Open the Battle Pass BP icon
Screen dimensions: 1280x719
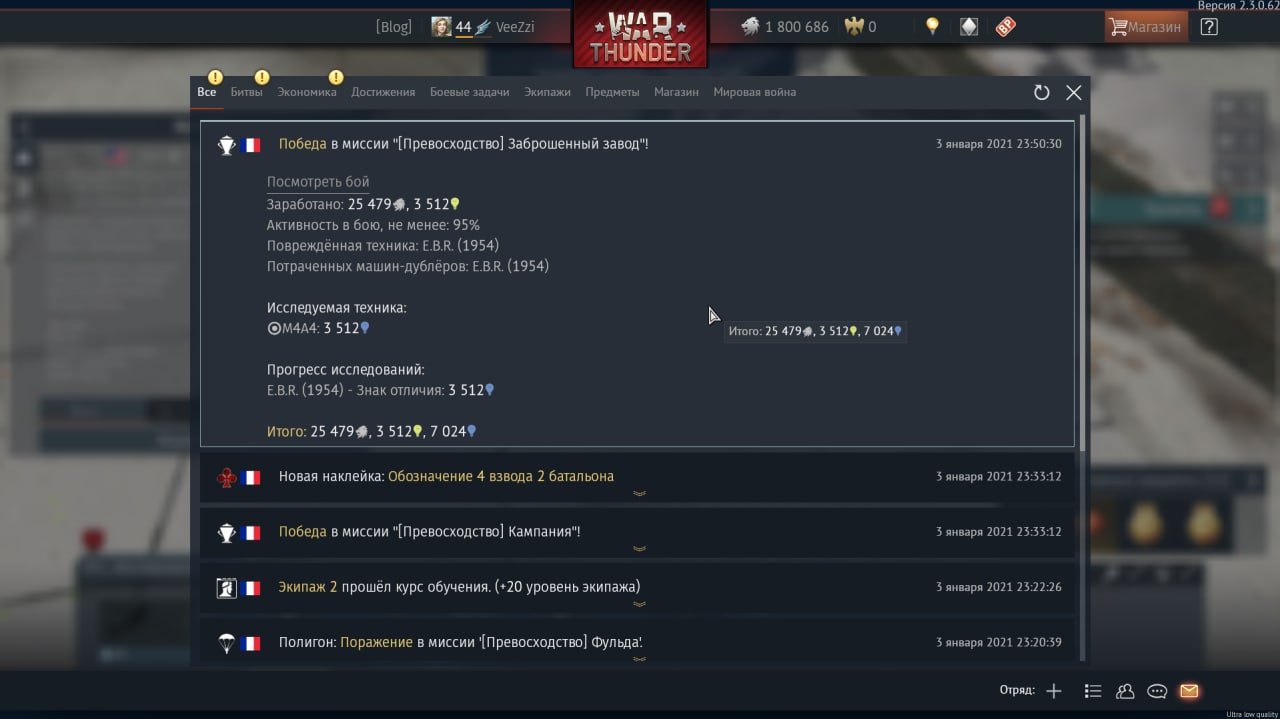click(1006, 27)
